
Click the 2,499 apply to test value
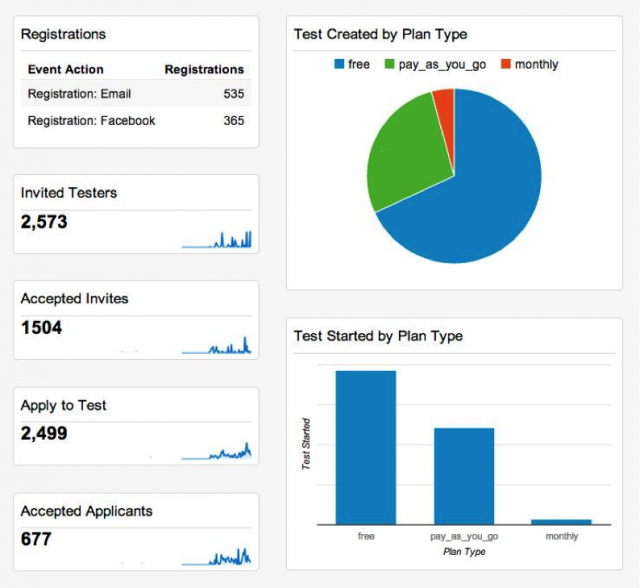click(44, 433)
